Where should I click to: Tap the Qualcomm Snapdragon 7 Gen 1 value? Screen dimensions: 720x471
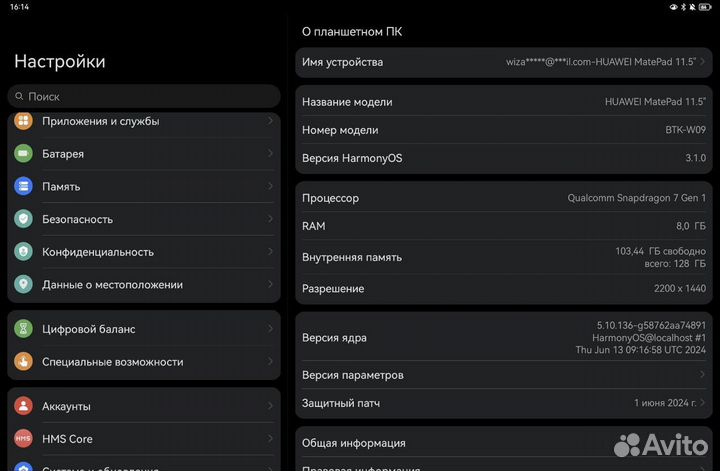pyautogui.click(x=636, y=198)
